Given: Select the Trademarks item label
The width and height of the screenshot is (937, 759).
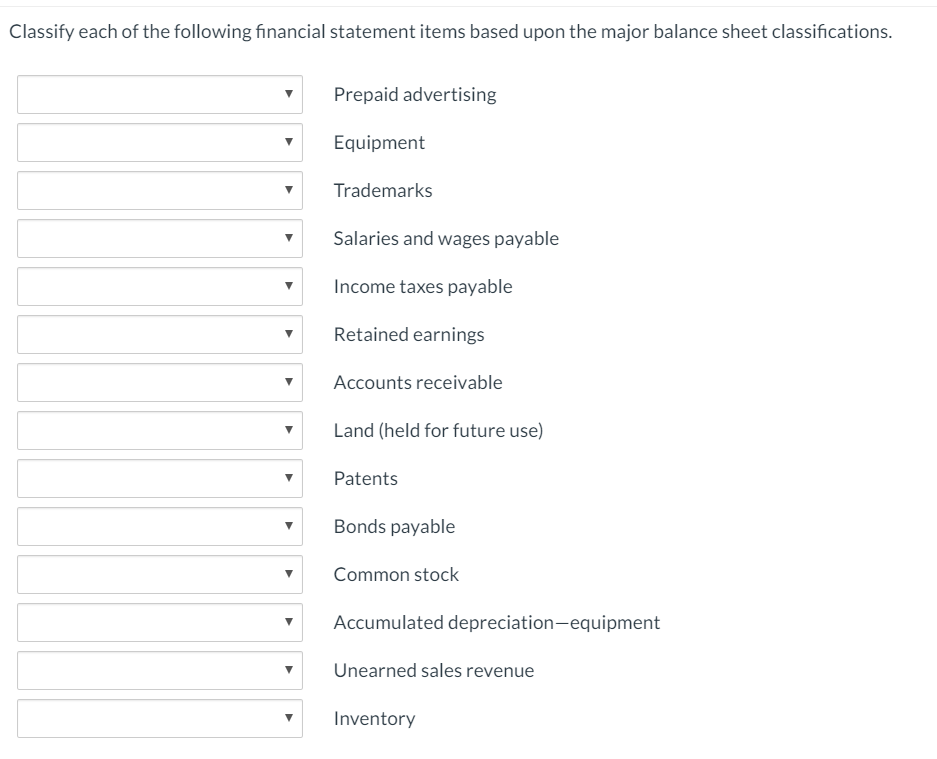Looking at the screenshot, I should click(383, 190).
